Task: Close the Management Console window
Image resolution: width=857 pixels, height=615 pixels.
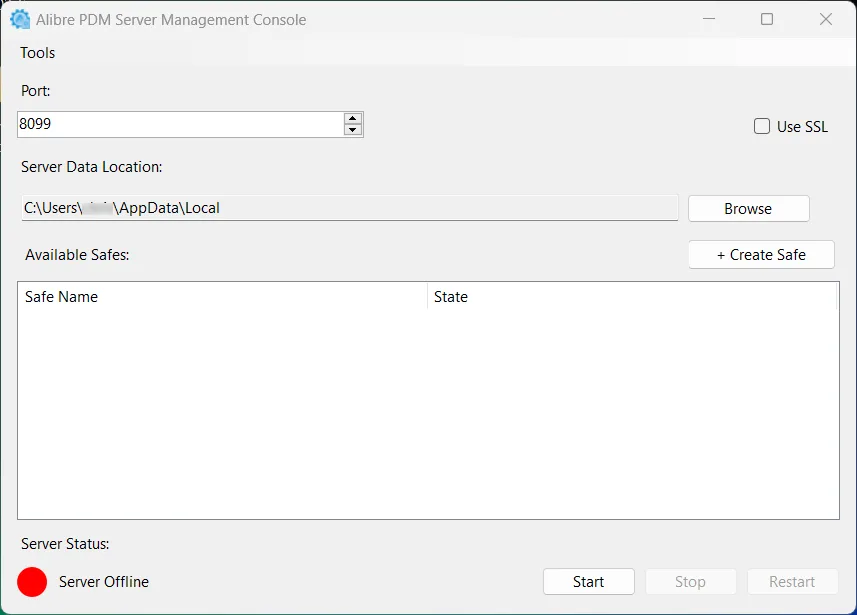Action: (x=826, y=19)
